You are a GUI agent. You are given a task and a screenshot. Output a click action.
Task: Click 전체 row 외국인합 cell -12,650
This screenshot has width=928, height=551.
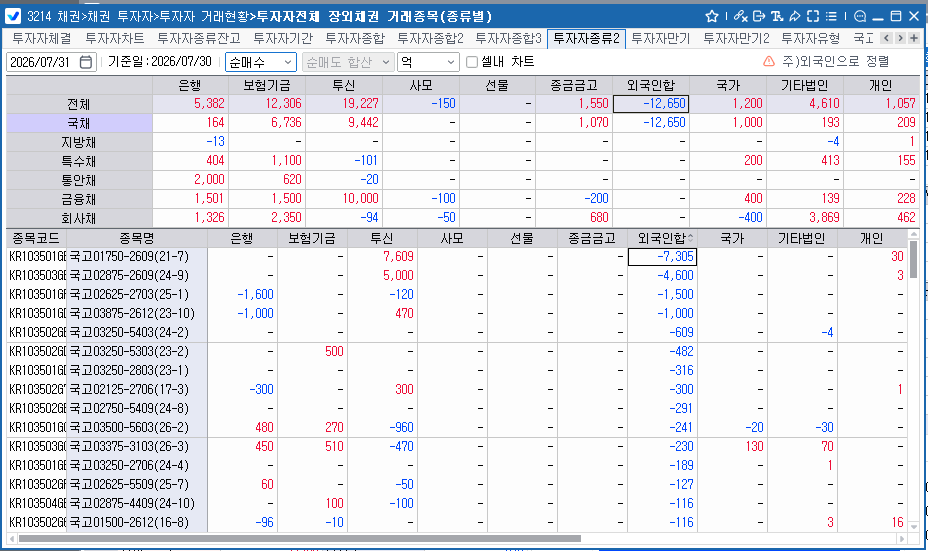[x=650, y=104]
